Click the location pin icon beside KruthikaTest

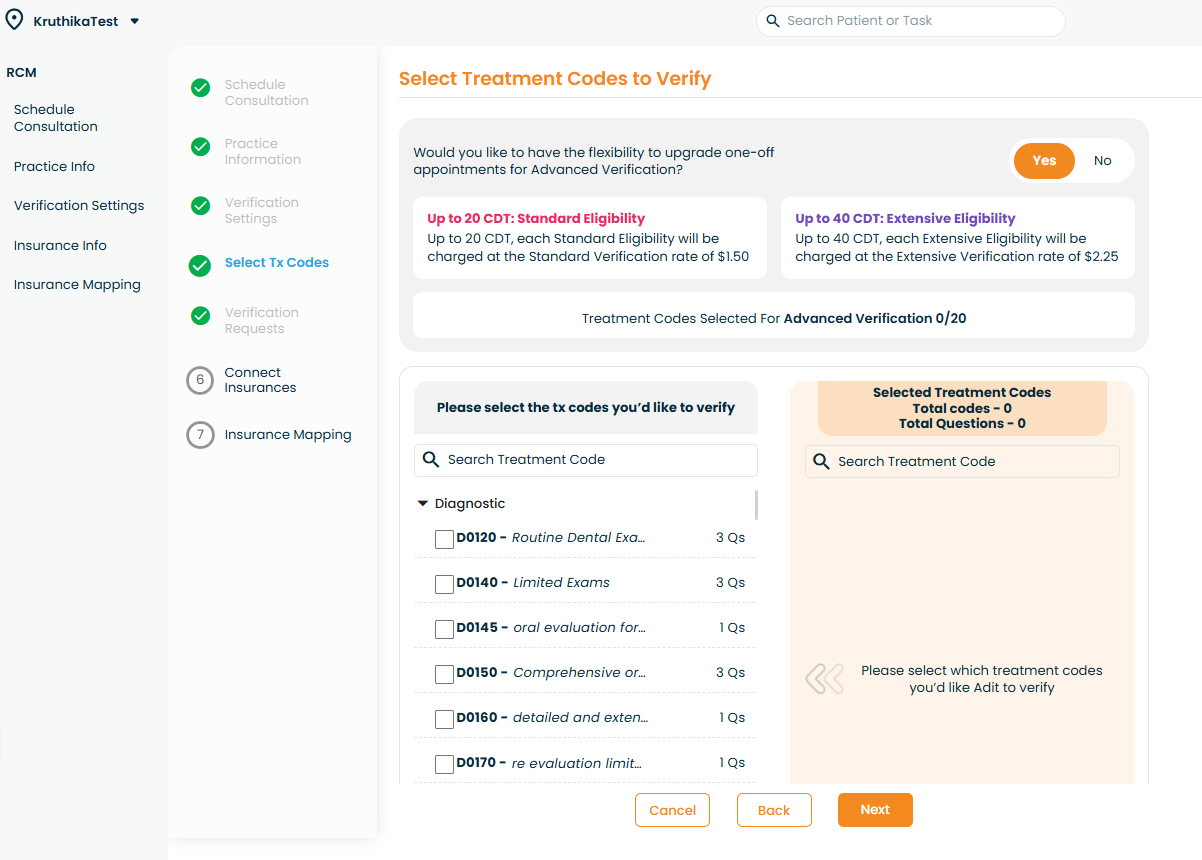[14, 20]
